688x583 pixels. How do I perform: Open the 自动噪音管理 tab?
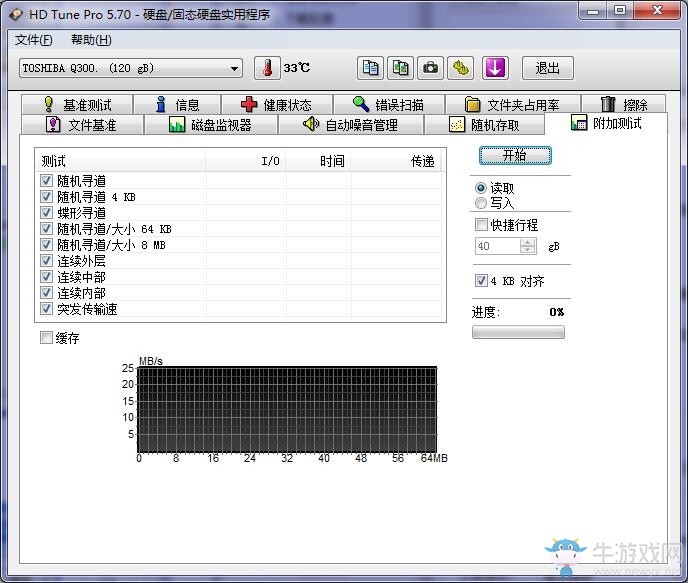click(x=351, y=125)
